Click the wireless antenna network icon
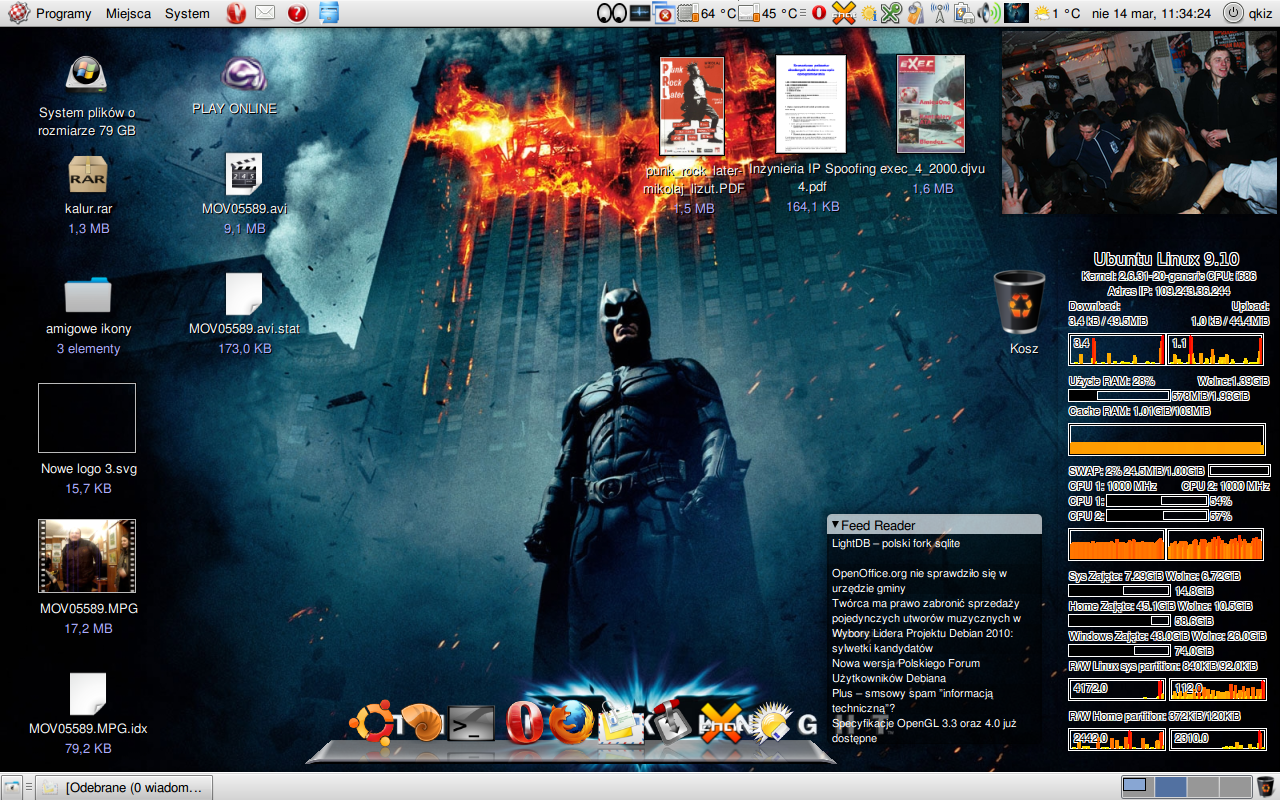 pyautogui.click(x=940, y=13)
